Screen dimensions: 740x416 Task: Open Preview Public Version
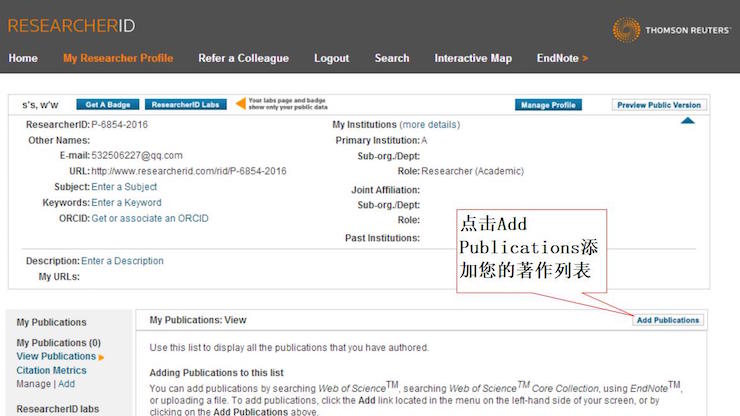[658, 105]
